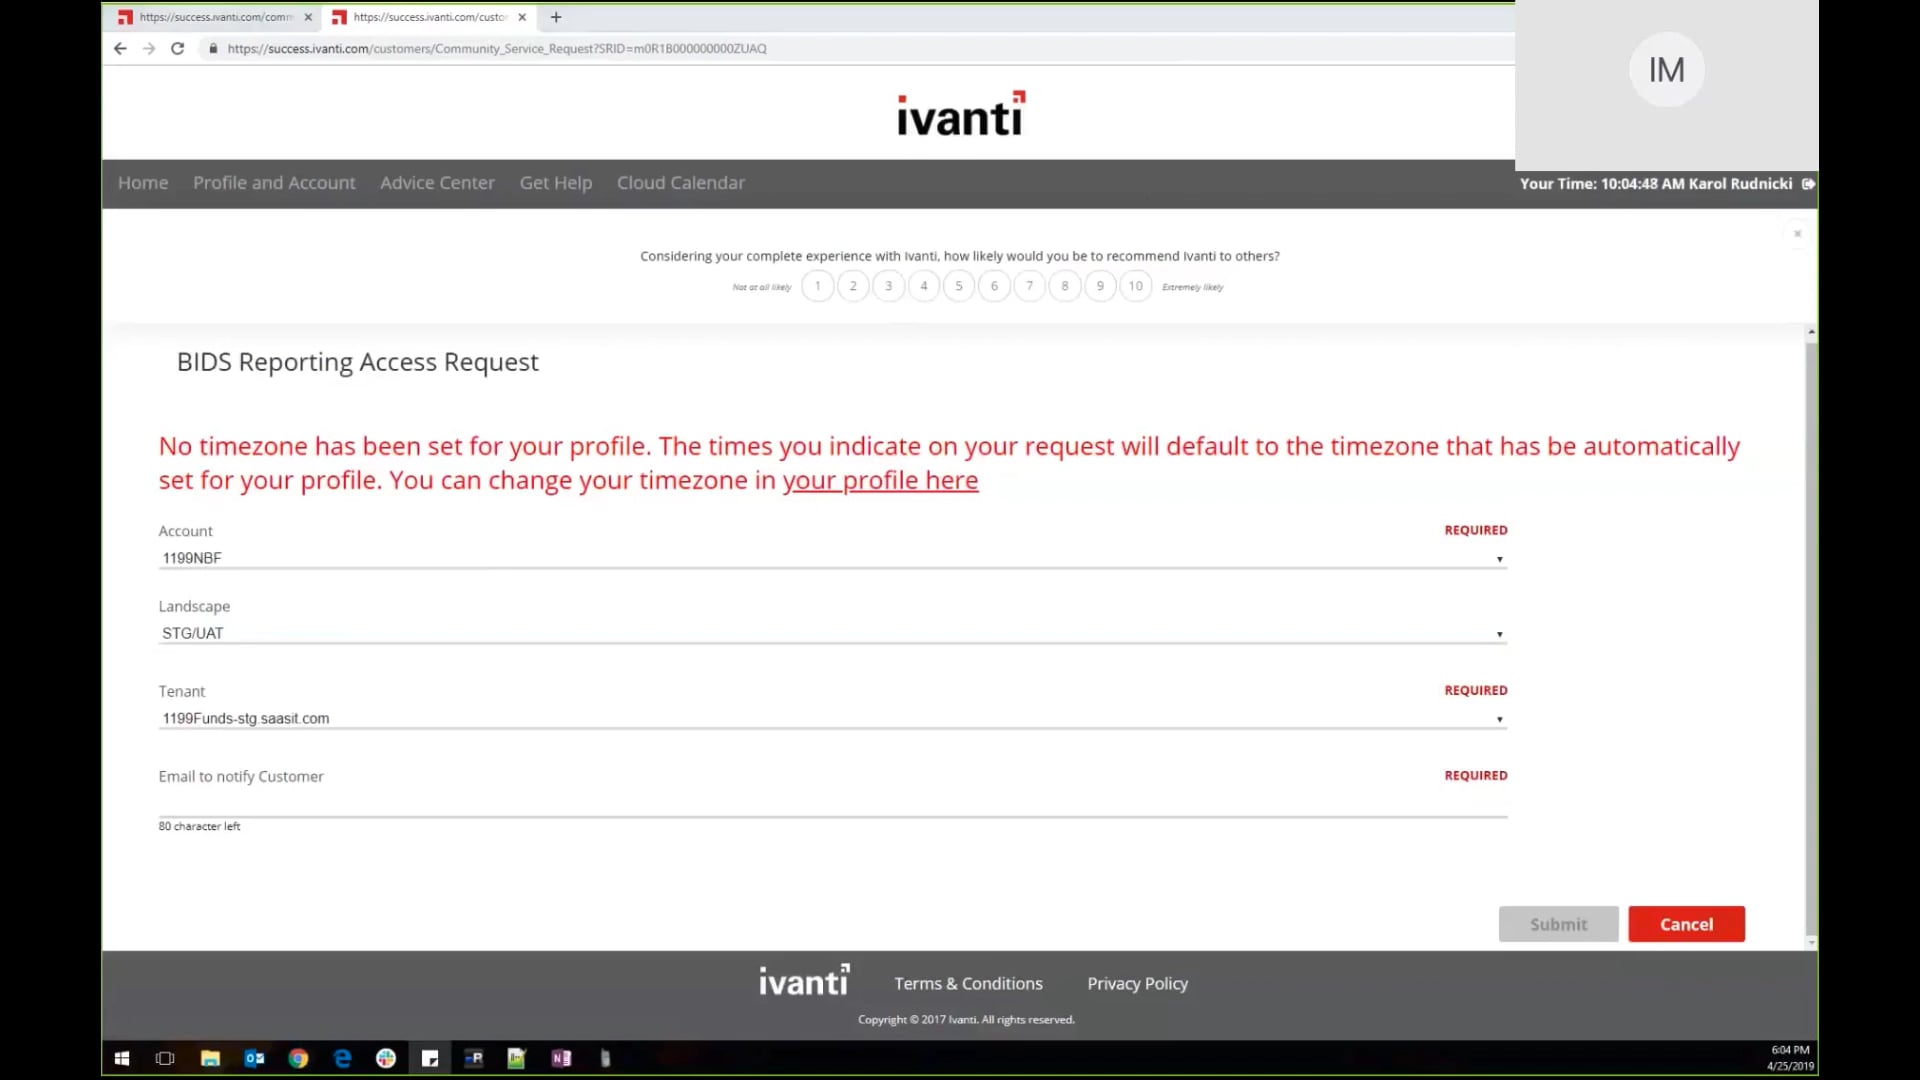Rate recommendation likelihood as 7
Image resolution: width=1920 pixels, height=1080 pixels.
pos(1029,286)
